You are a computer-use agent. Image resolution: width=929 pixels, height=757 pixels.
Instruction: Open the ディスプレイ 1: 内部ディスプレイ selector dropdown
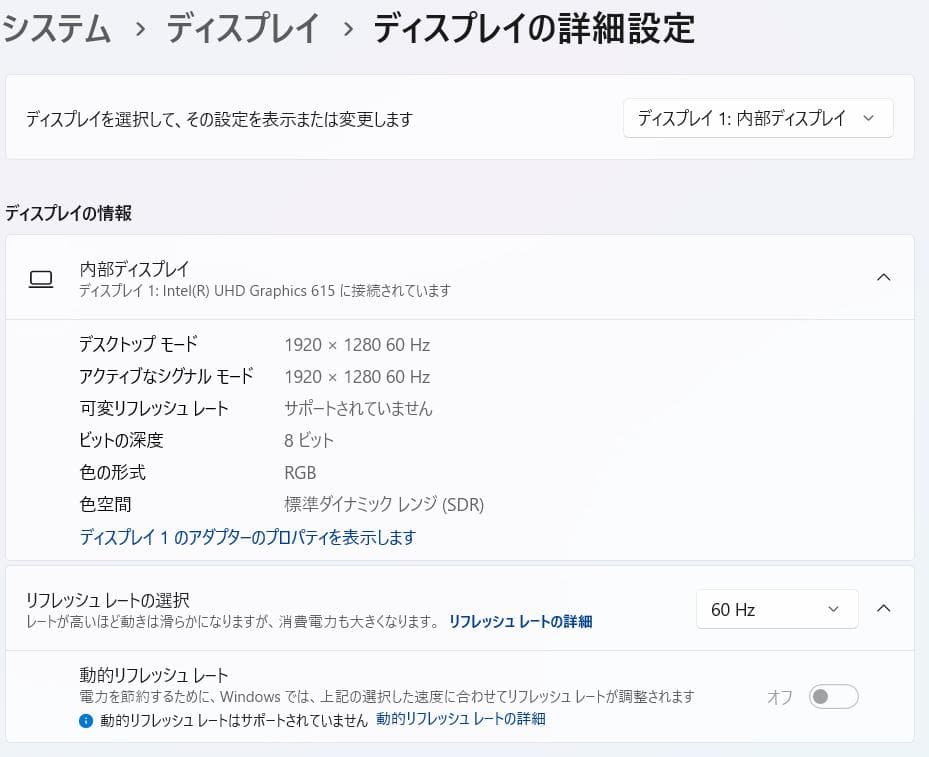point(757,118)
